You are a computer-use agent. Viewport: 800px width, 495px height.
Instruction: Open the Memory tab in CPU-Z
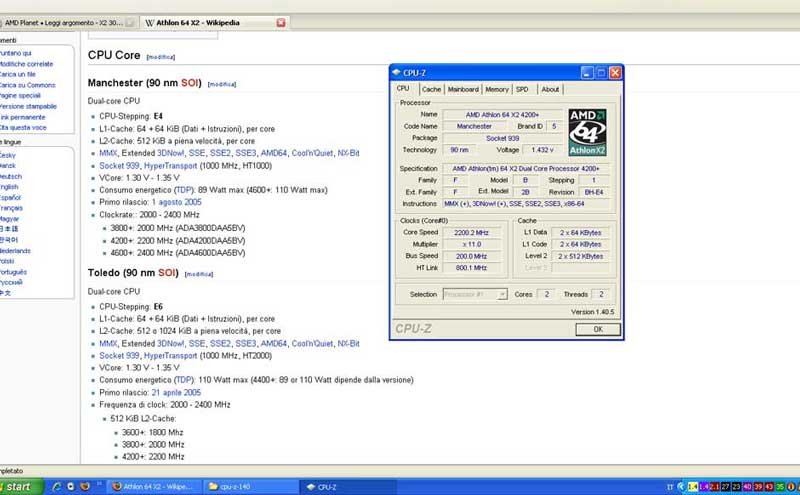click(497, 89)
